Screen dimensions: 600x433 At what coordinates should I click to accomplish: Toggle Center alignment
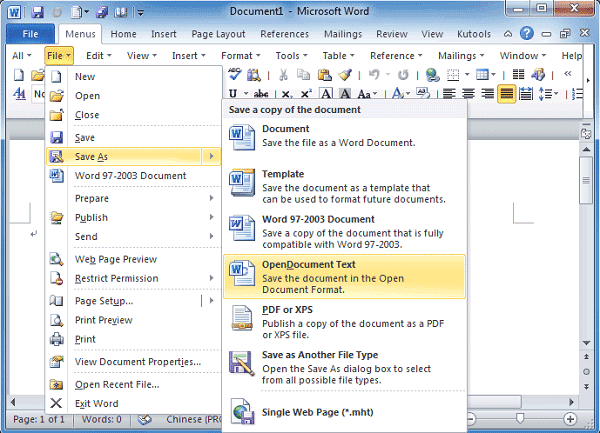468,94
